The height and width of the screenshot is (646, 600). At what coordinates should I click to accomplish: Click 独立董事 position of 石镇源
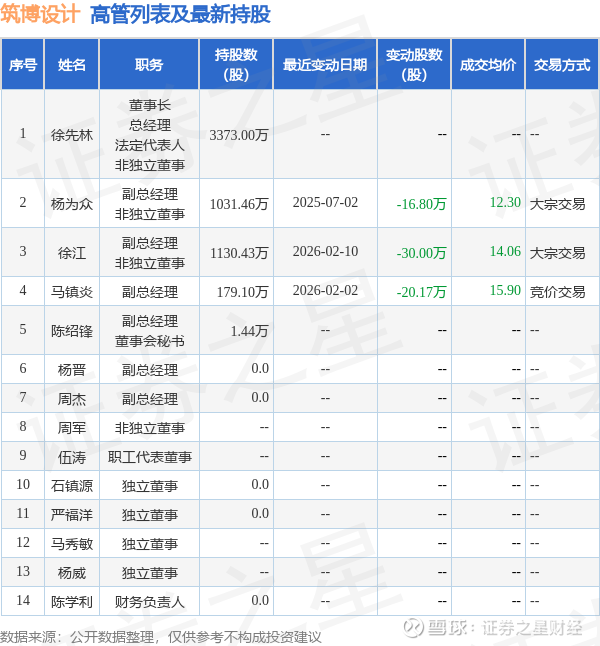click(149, 486)
